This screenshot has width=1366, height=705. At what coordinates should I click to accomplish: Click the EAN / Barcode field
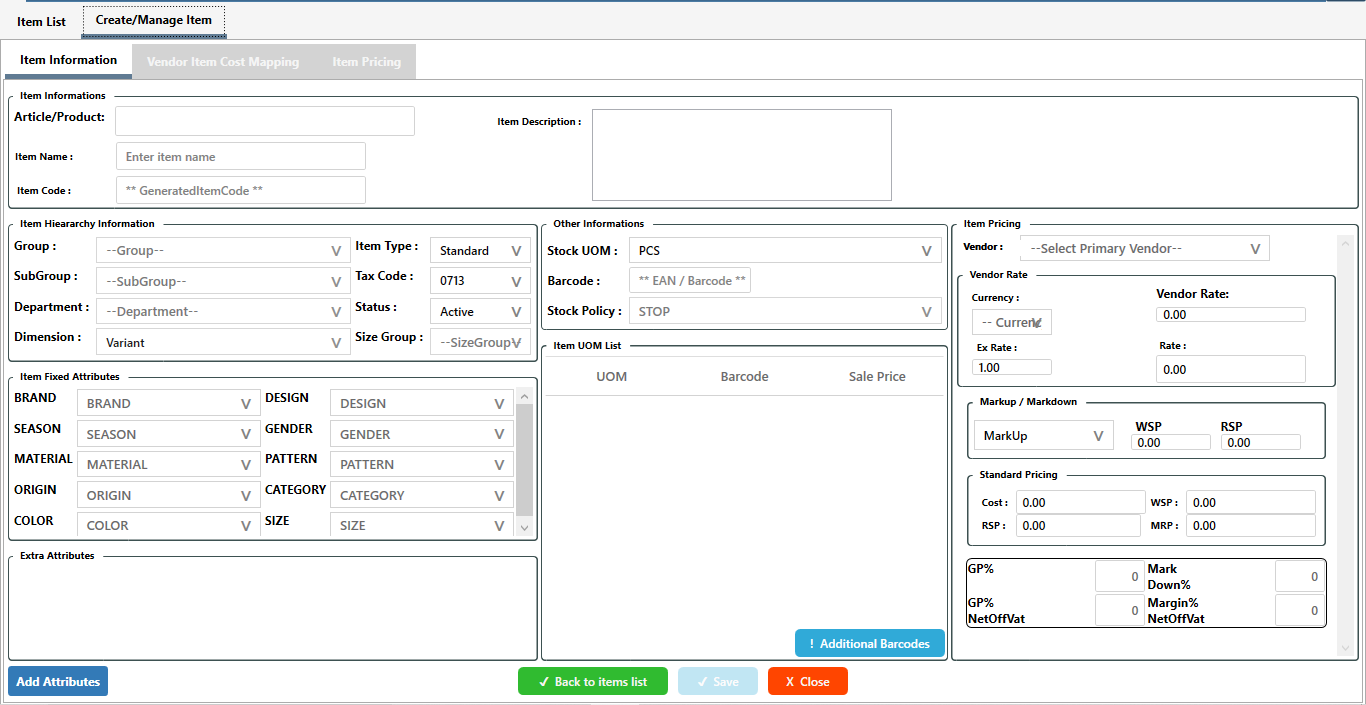[690, 281]
